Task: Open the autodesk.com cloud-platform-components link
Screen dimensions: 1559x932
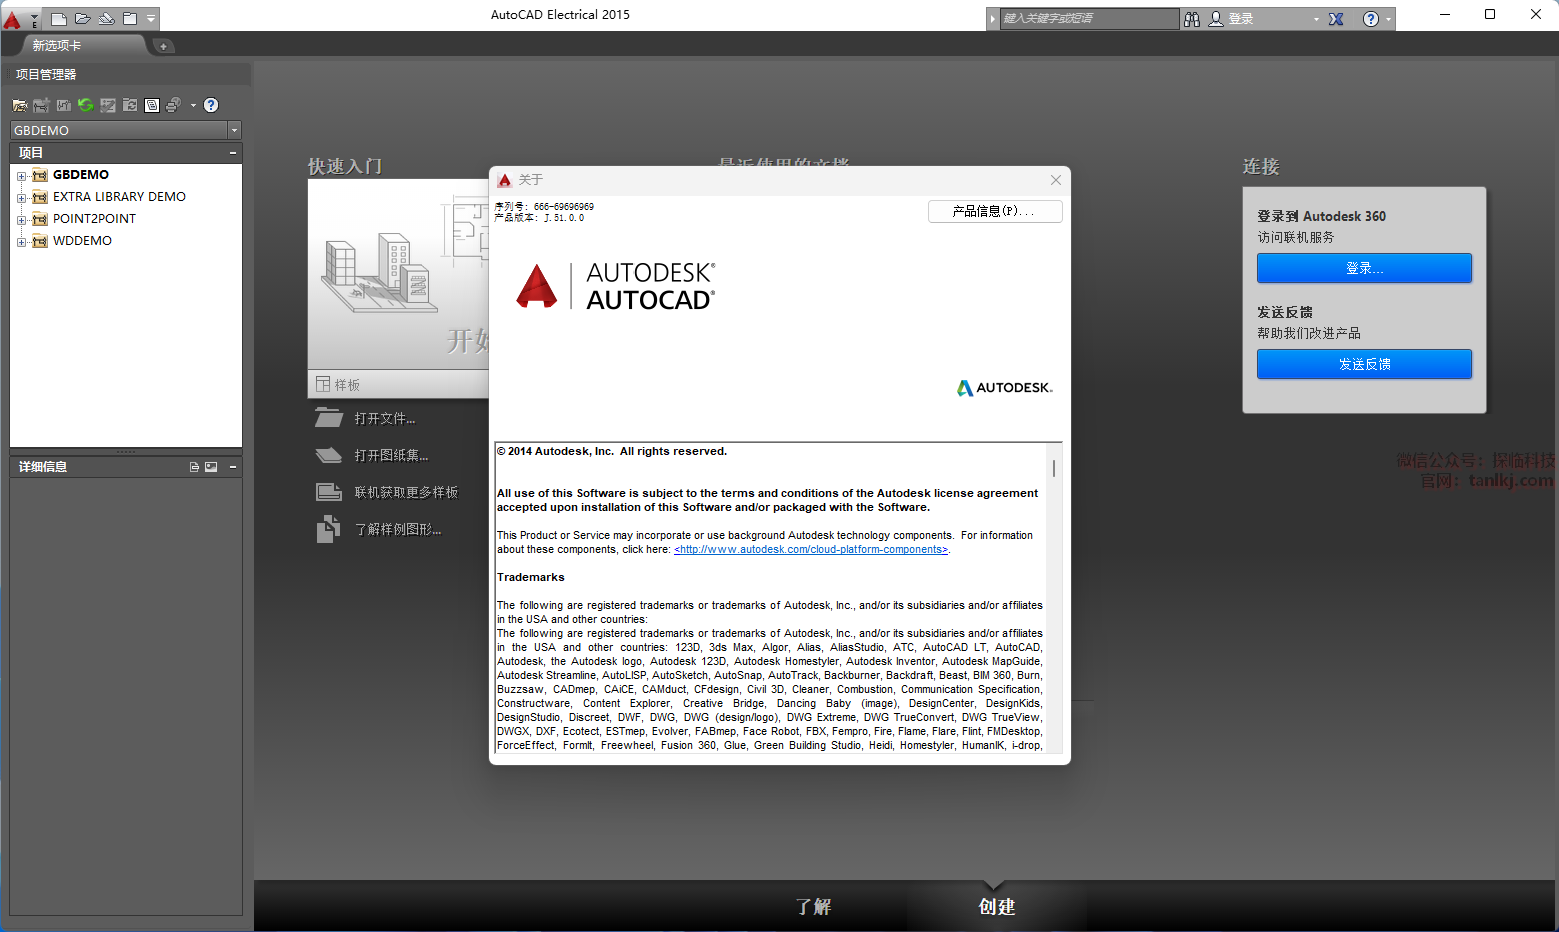Action: point(810,550)
